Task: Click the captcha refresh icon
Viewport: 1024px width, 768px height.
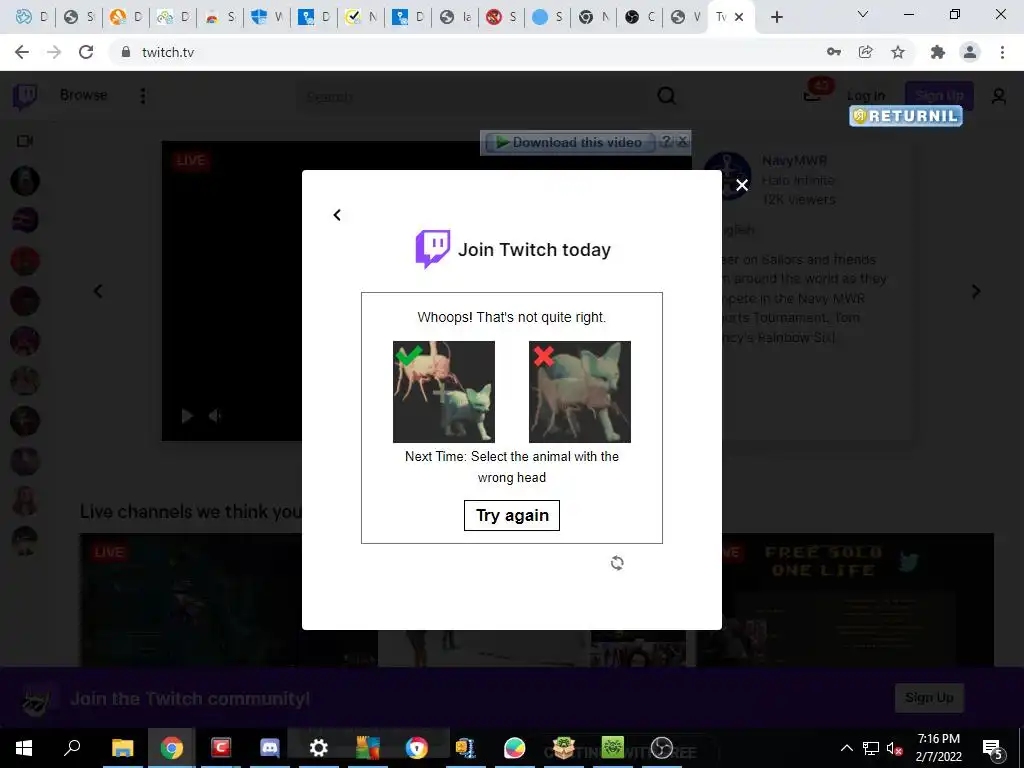Action: pos(617,563)
